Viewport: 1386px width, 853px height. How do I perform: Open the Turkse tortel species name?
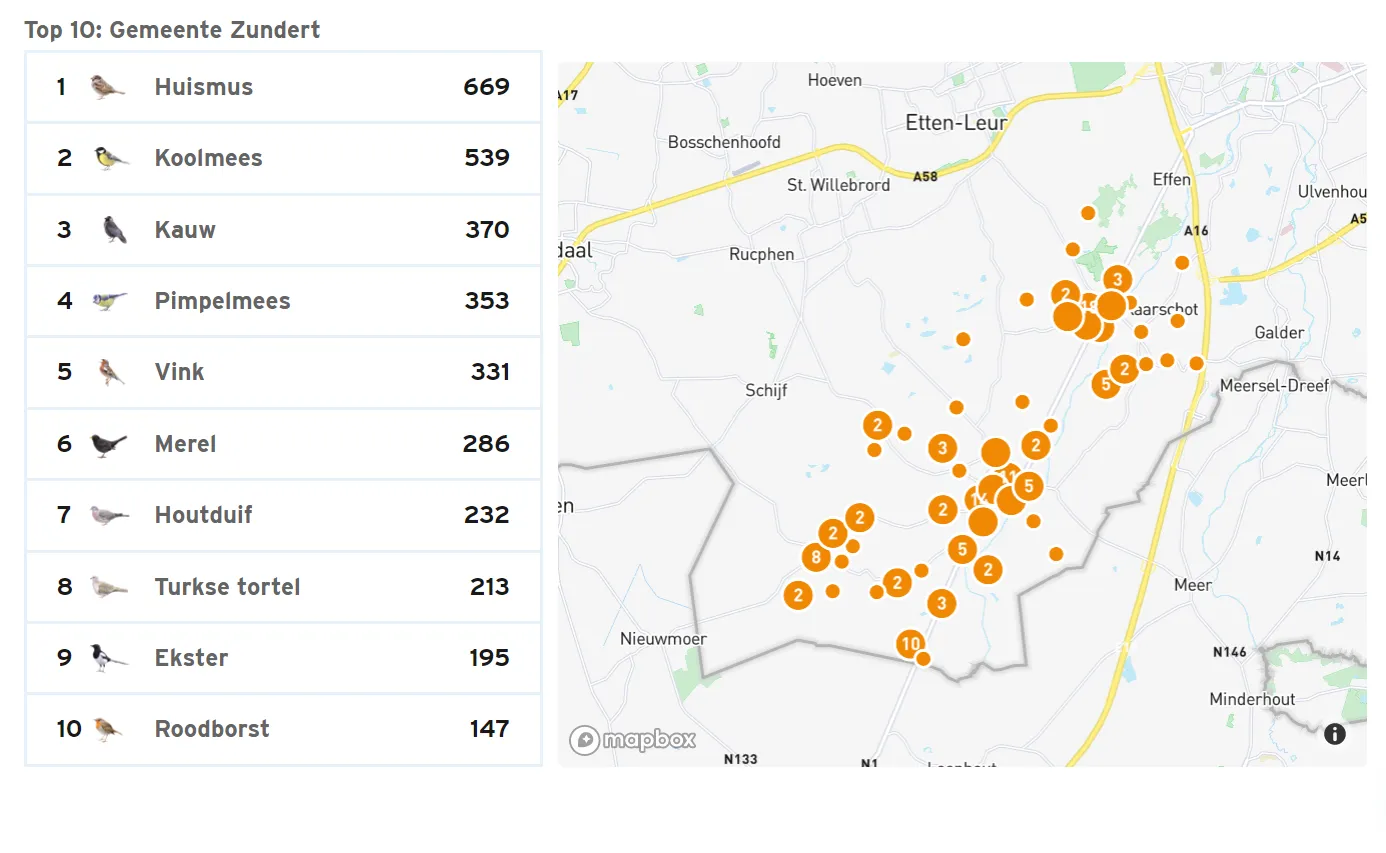227,587
